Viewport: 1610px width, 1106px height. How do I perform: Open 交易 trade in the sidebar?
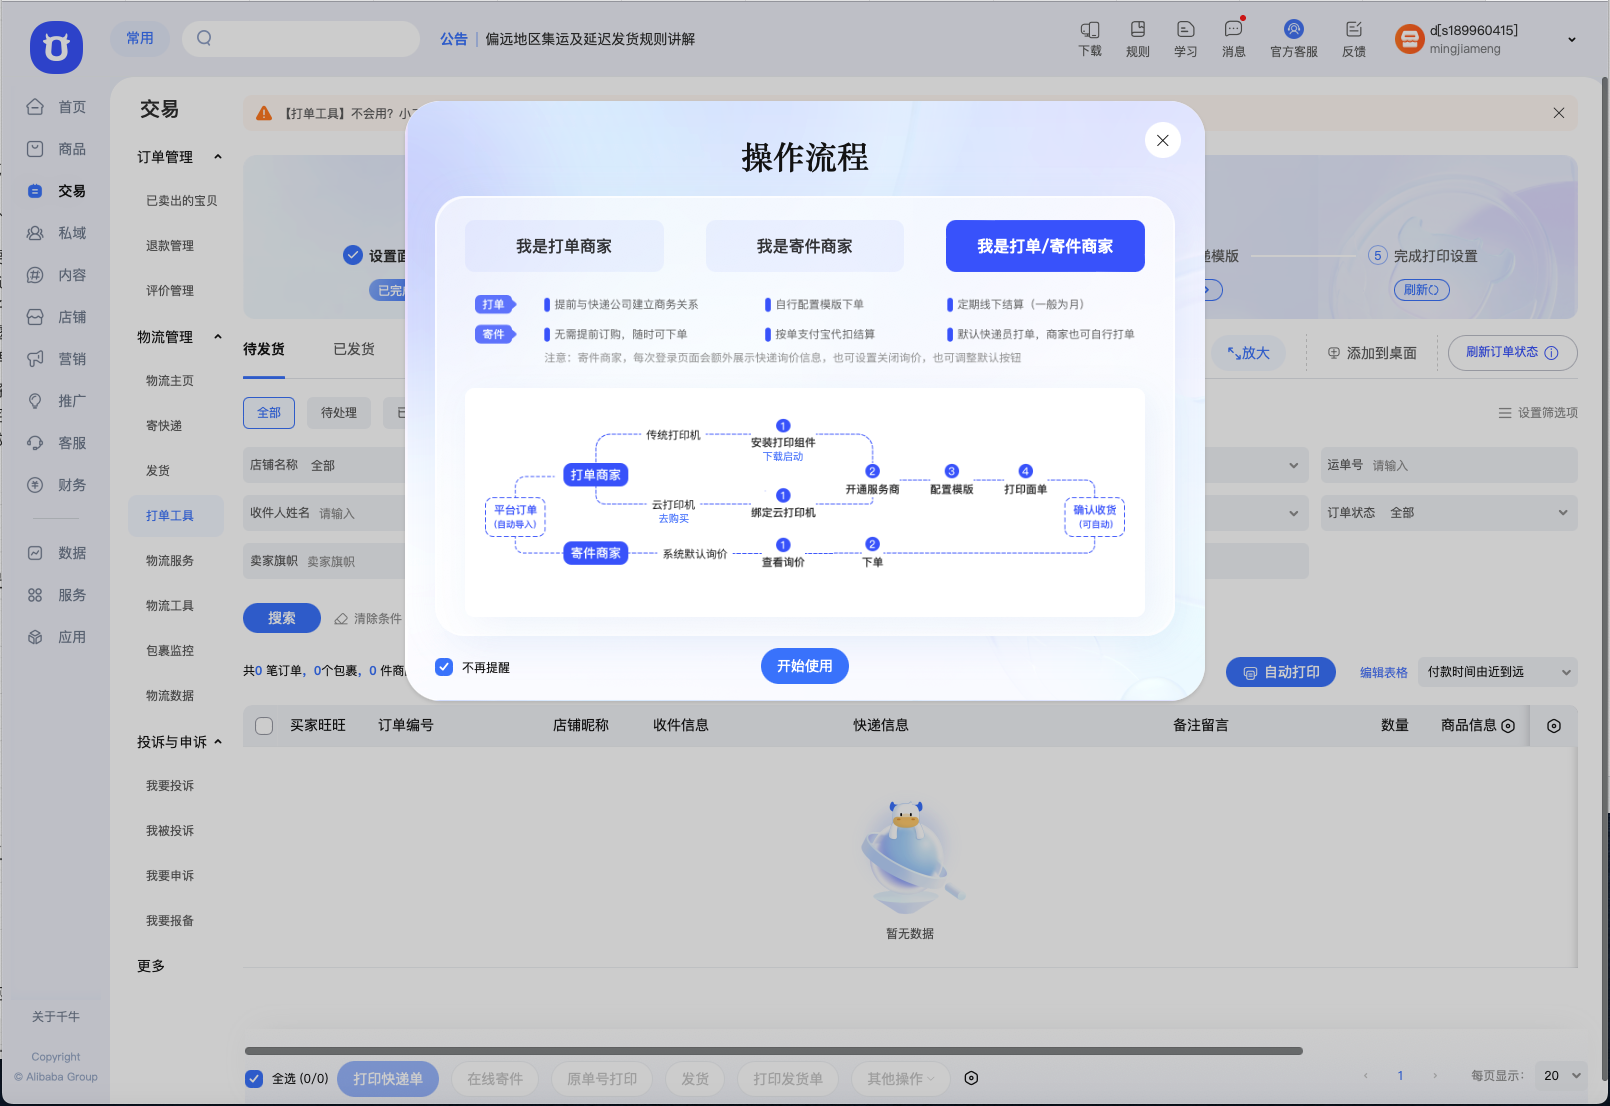coord(56,191)
